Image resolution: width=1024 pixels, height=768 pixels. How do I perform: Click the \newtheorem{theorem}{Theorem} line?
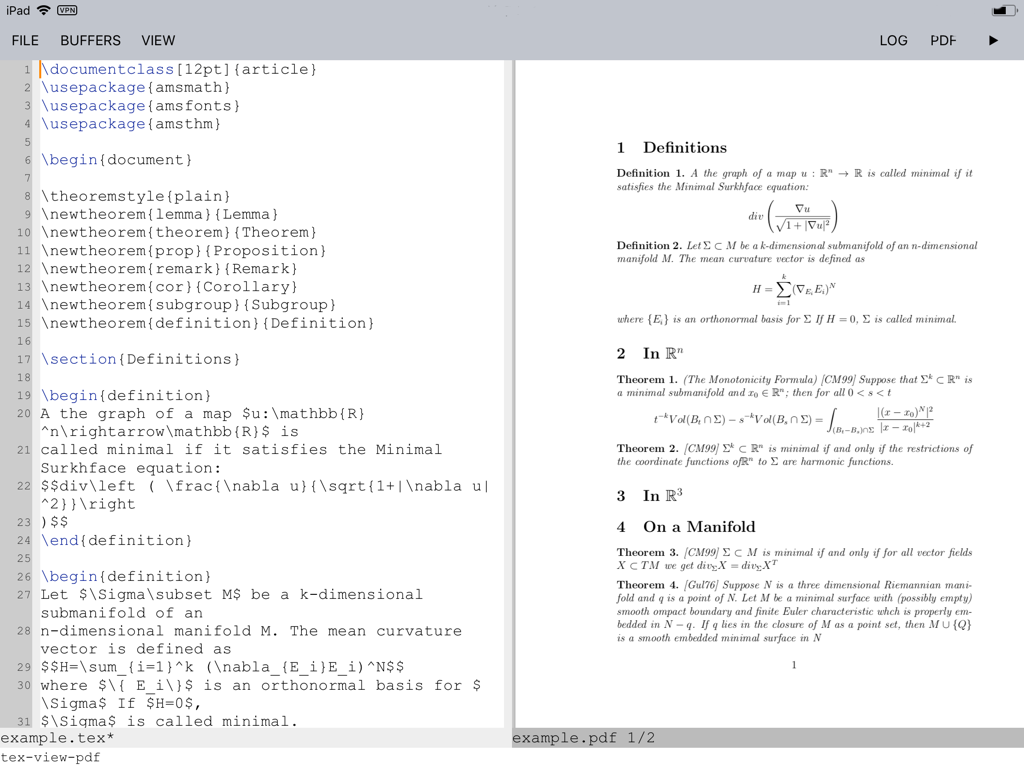[178, 232]
